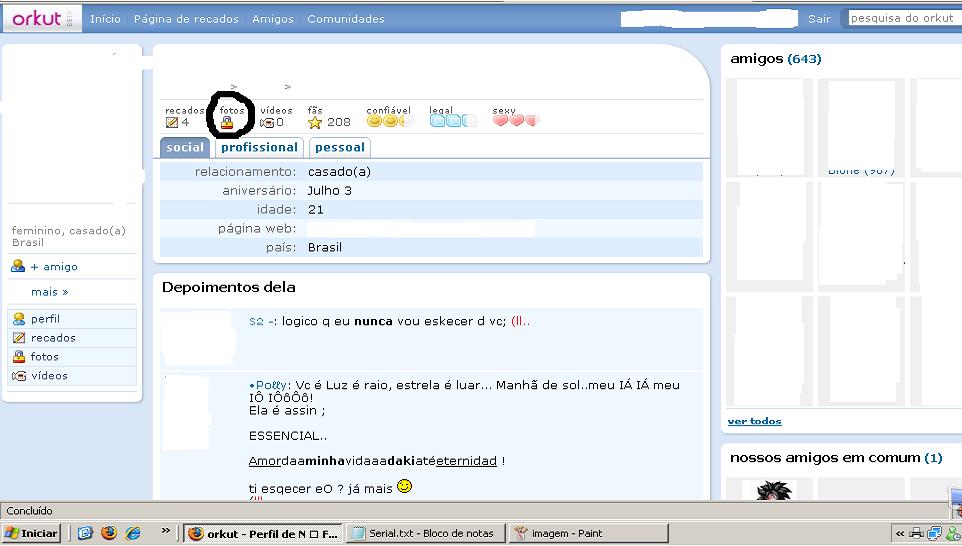Click the Julho 3 birthday value
The height and width of the screenshot is (546, 962).
(x=330, y=191)
